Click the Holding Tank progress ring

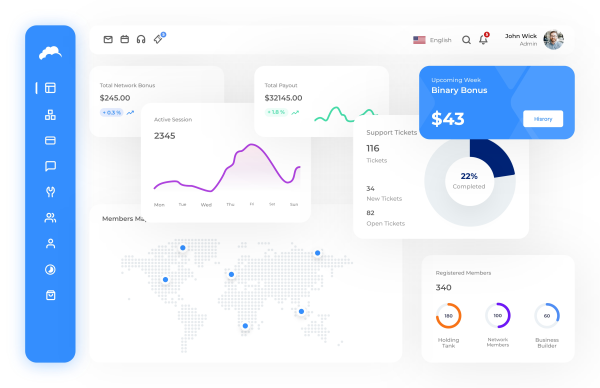click(448, 316)
